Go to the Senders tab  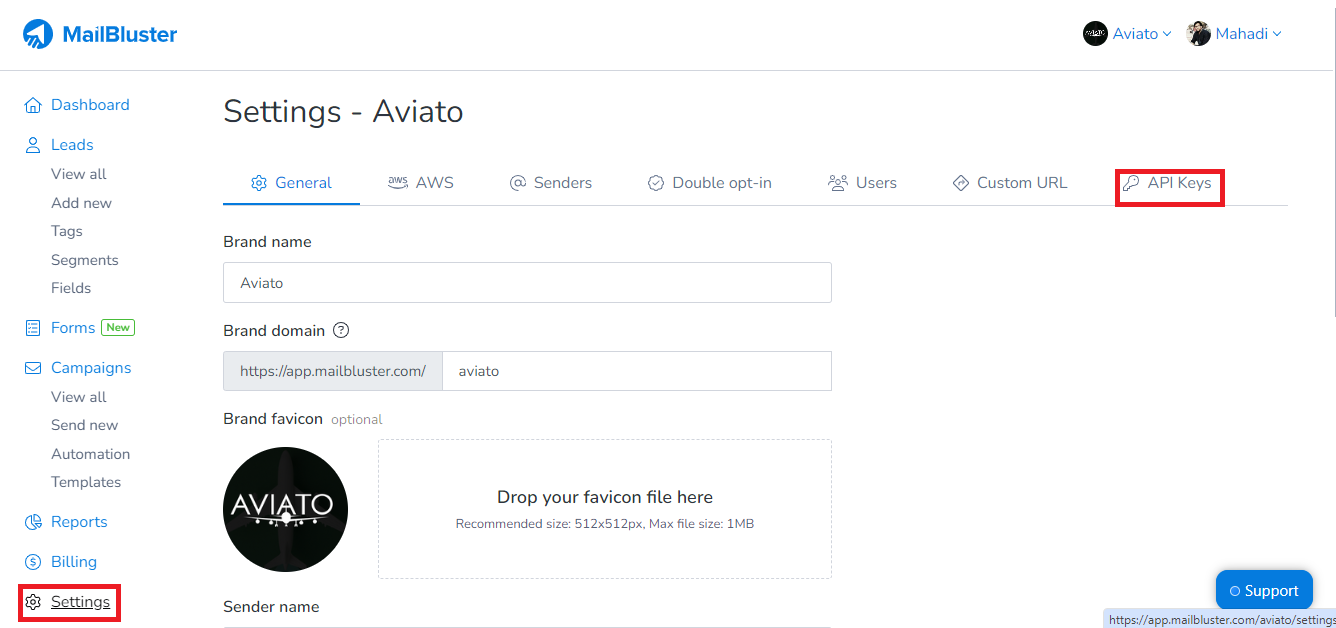tap(551, 183)
